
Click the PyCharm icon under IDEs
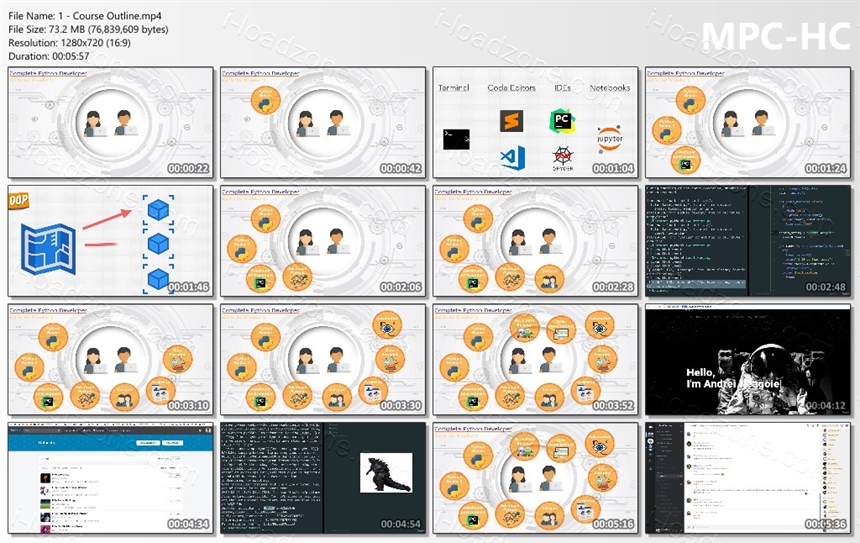click(562, 121)
